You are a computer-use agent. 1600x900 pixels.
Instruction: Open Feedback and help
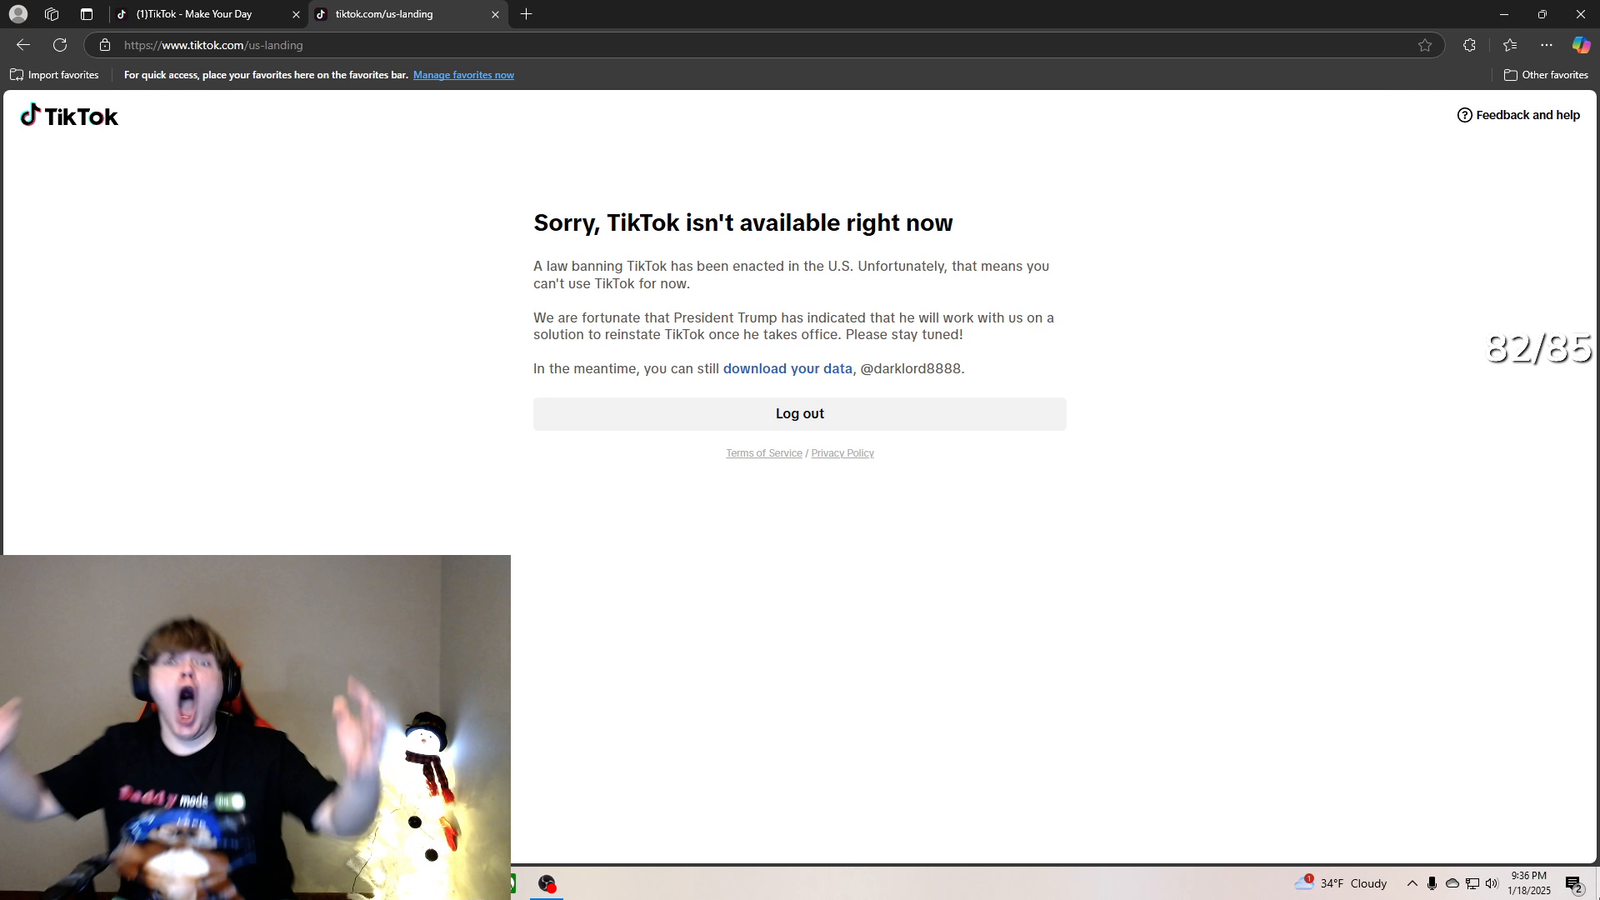pos(1518,115)
